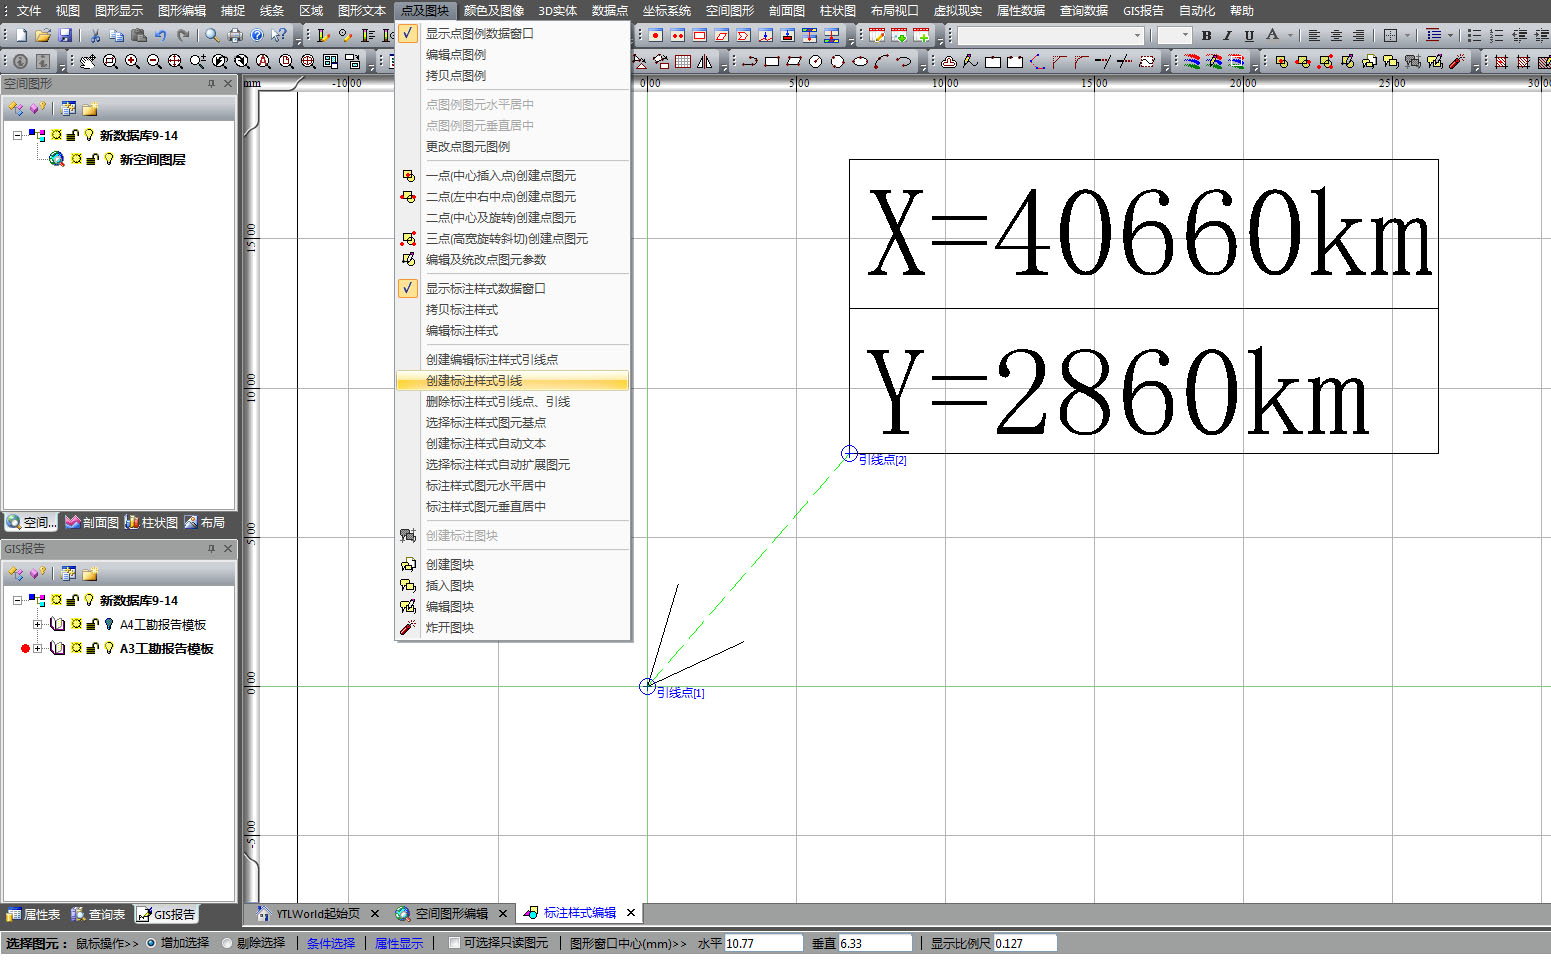Close the 标注样式编辑 tab

pyautogui.click(x=631, y=912)
